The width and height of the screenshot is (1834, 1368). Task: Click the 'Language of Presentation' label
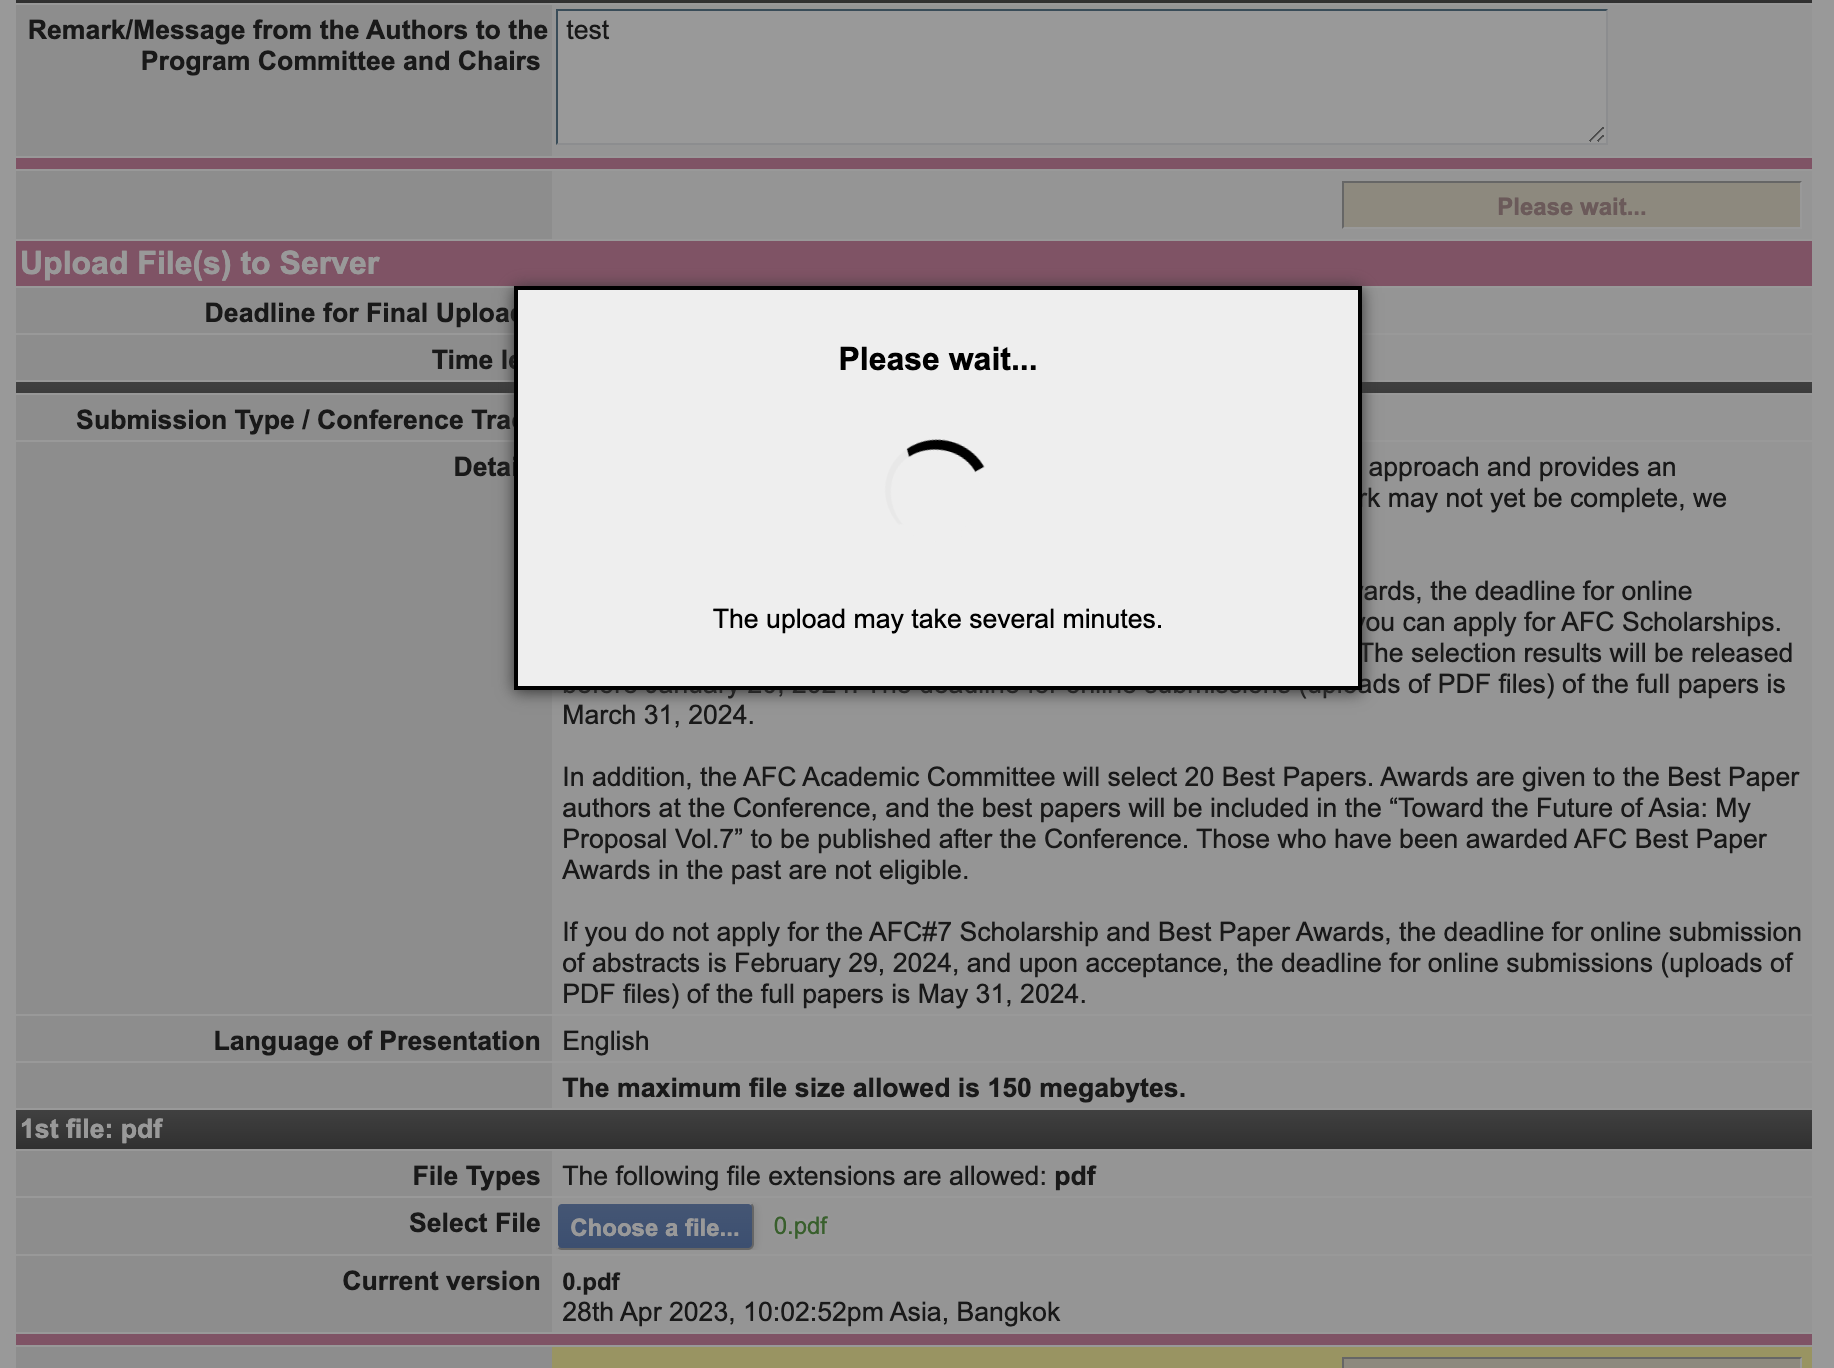click(x=377, y=1041)
